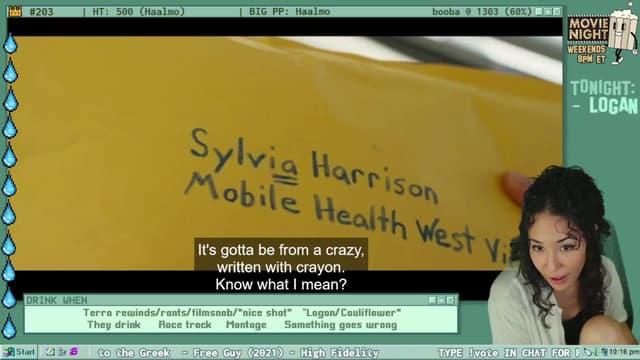Click the middle quick-launch icon in taskbar
This screenshot has width=640, height=360.
coord(62,352)
